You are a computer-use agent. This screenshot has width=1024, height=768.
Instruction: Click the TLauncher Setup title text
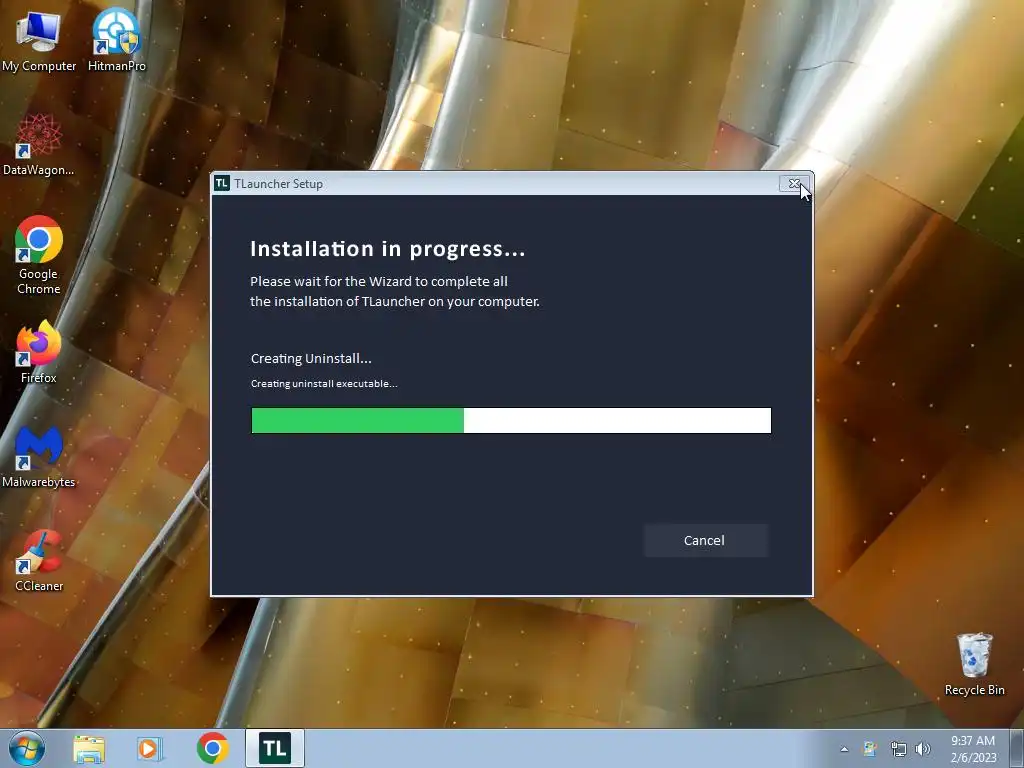coord(278,184)
